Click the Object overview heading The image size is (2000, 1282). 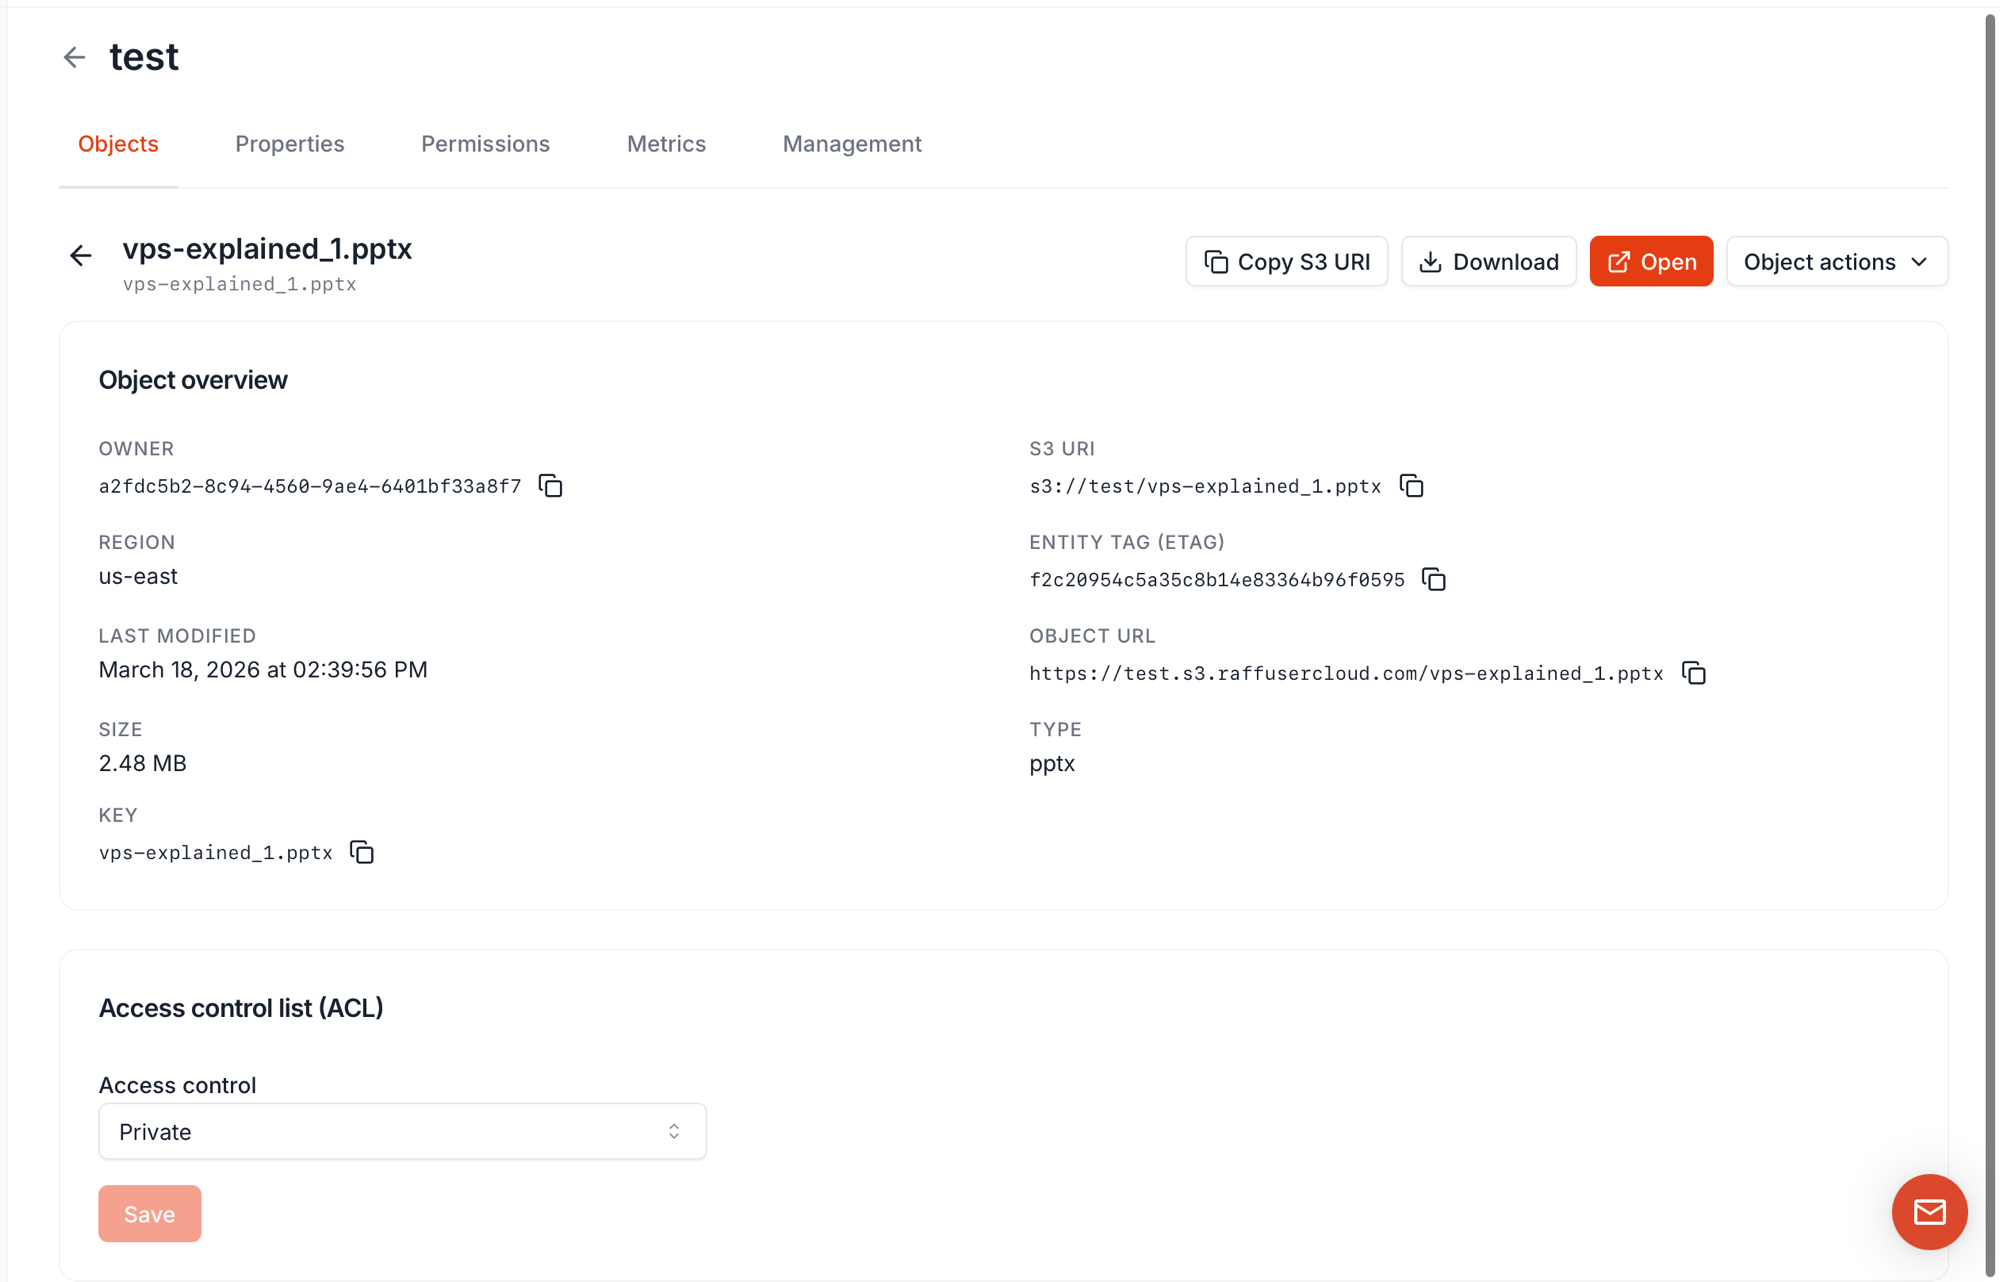pos(193,380)
